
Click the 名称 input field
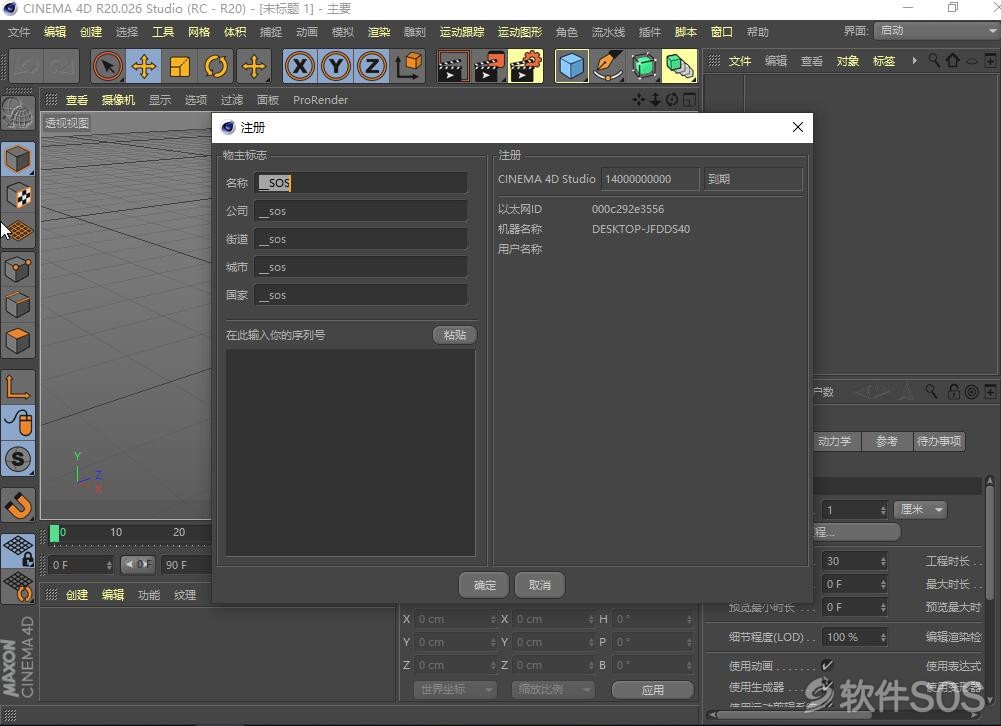point(361,183)
